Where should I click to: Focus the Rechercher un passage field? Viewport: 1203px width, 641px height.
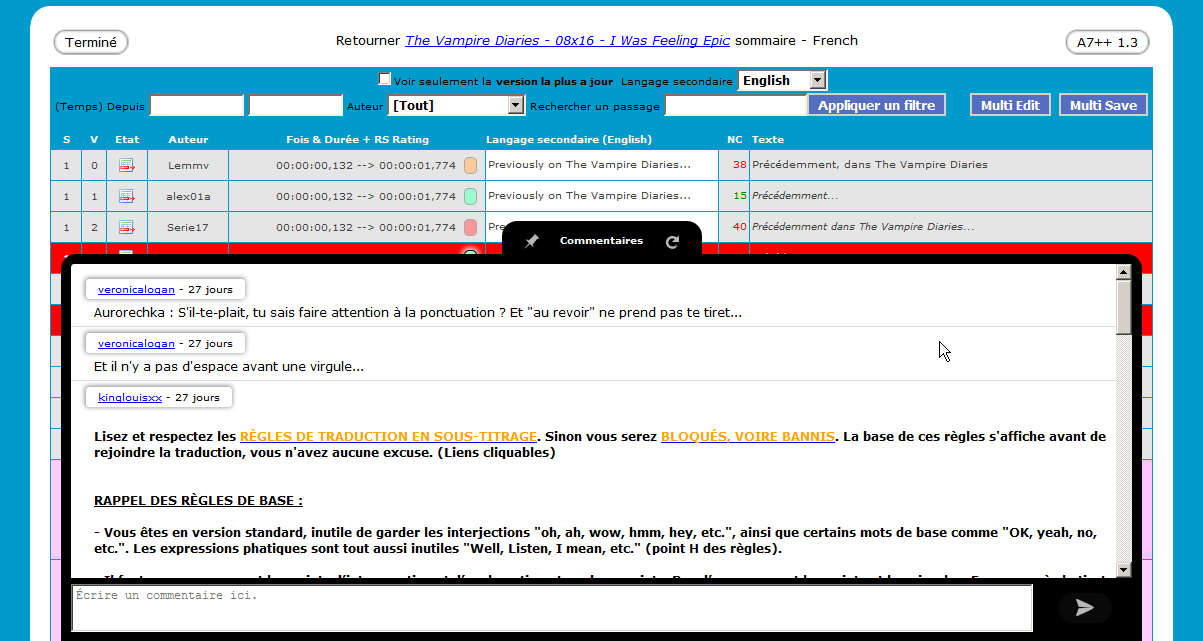click(736, 105)
